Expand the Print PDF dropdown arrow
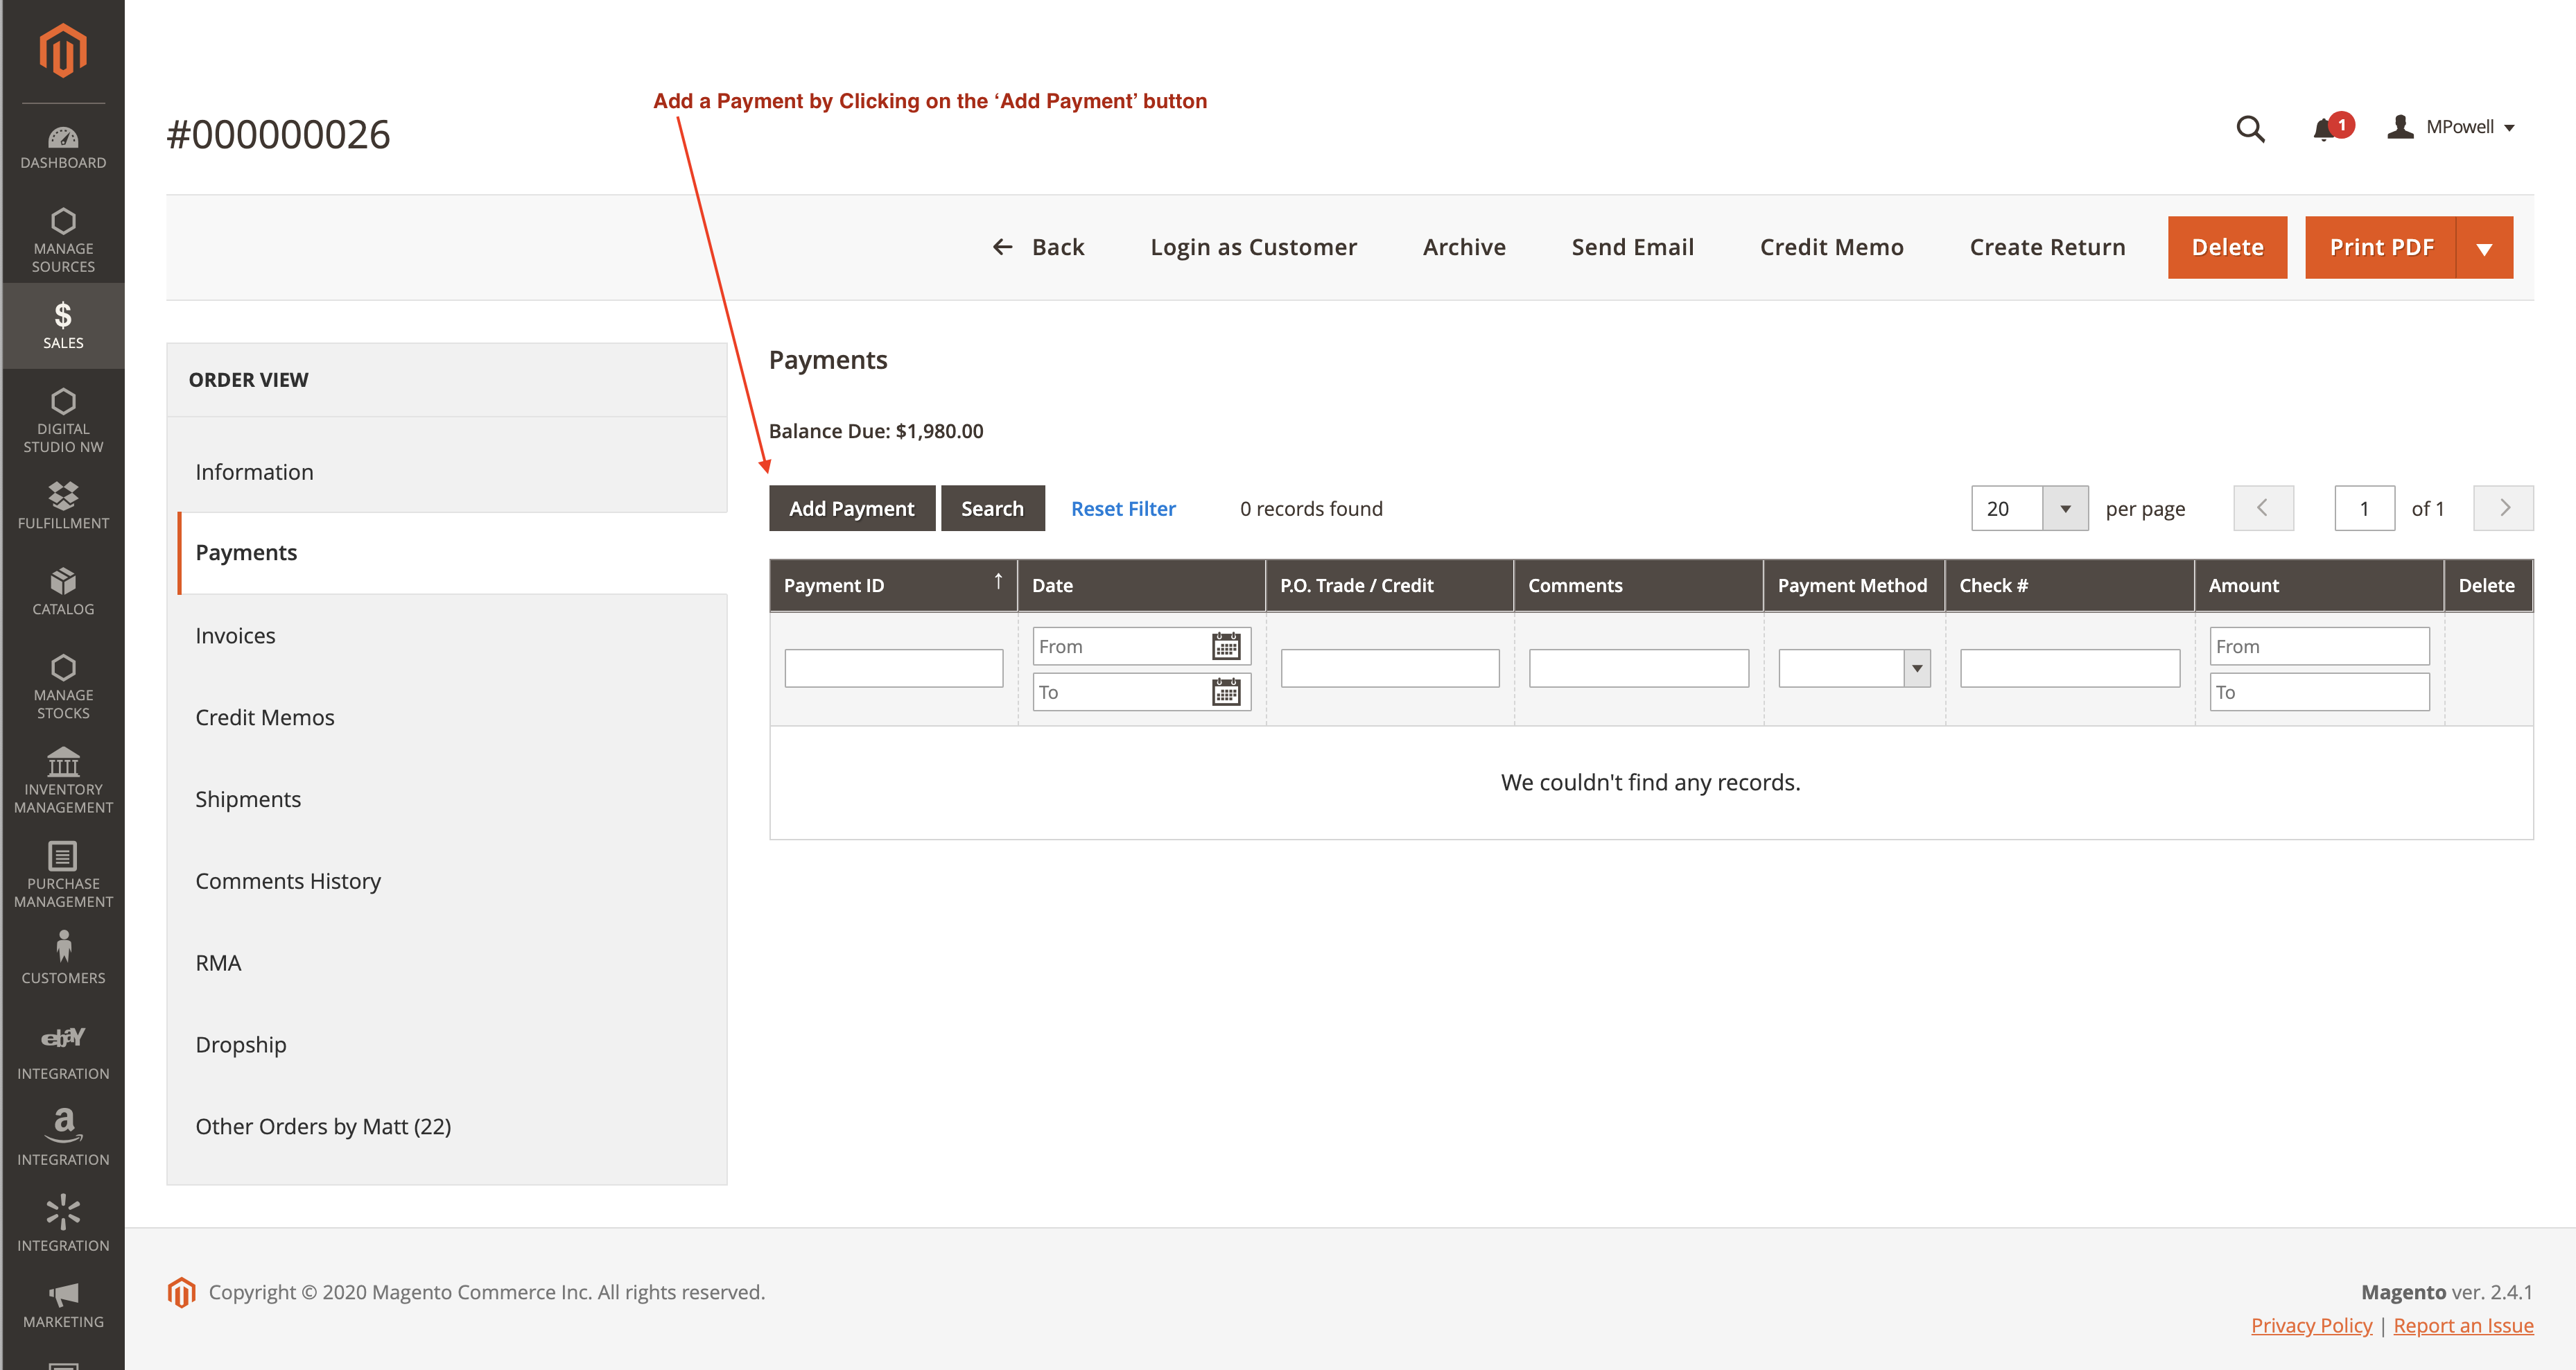The height and width of the screenshot is (1370, 2576). (x=2484, y=248)
